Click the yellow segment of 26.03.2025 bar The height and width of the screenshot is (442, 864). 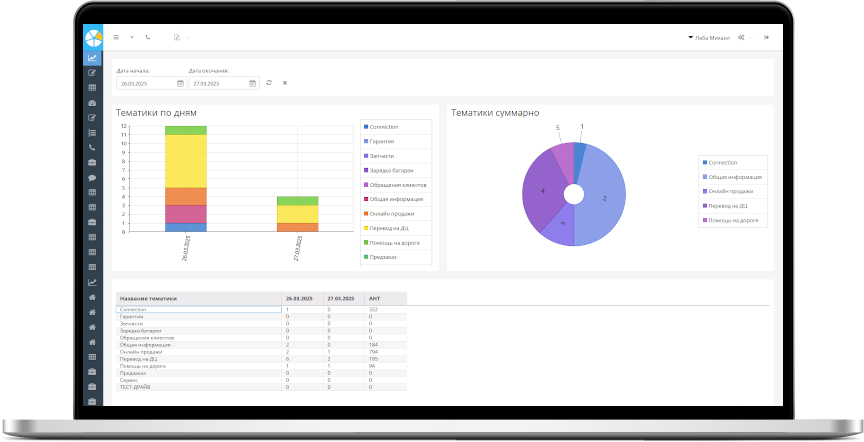coord(185,160)
